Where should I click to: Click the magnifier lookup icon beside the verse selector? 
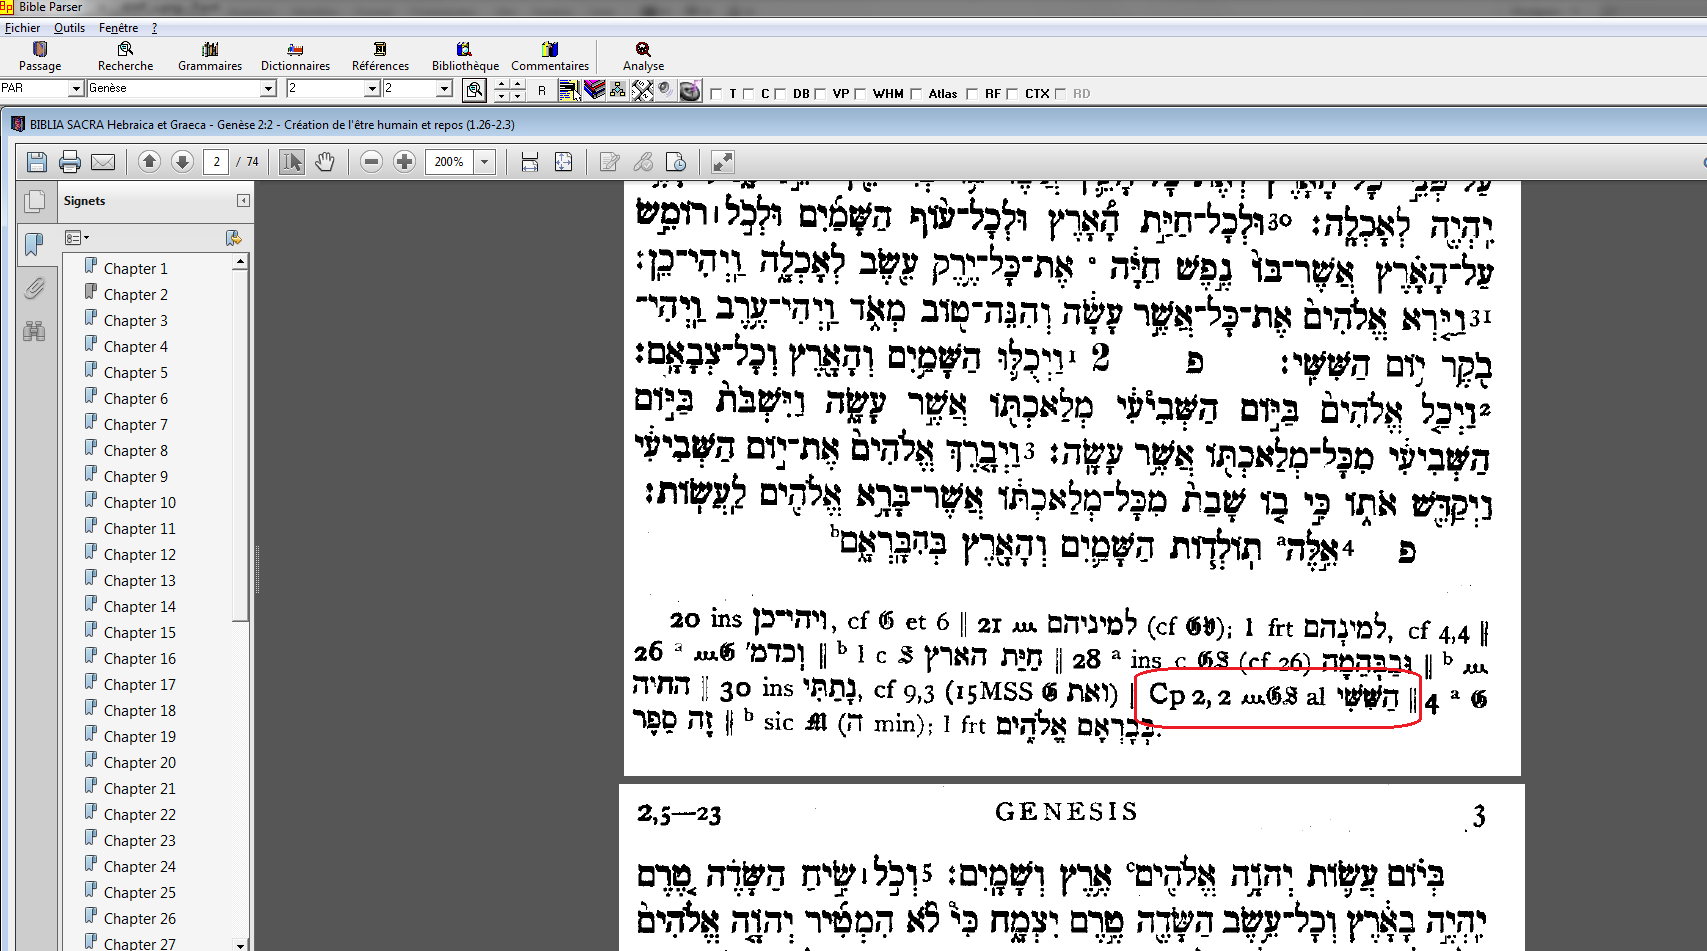coord(474,90)
